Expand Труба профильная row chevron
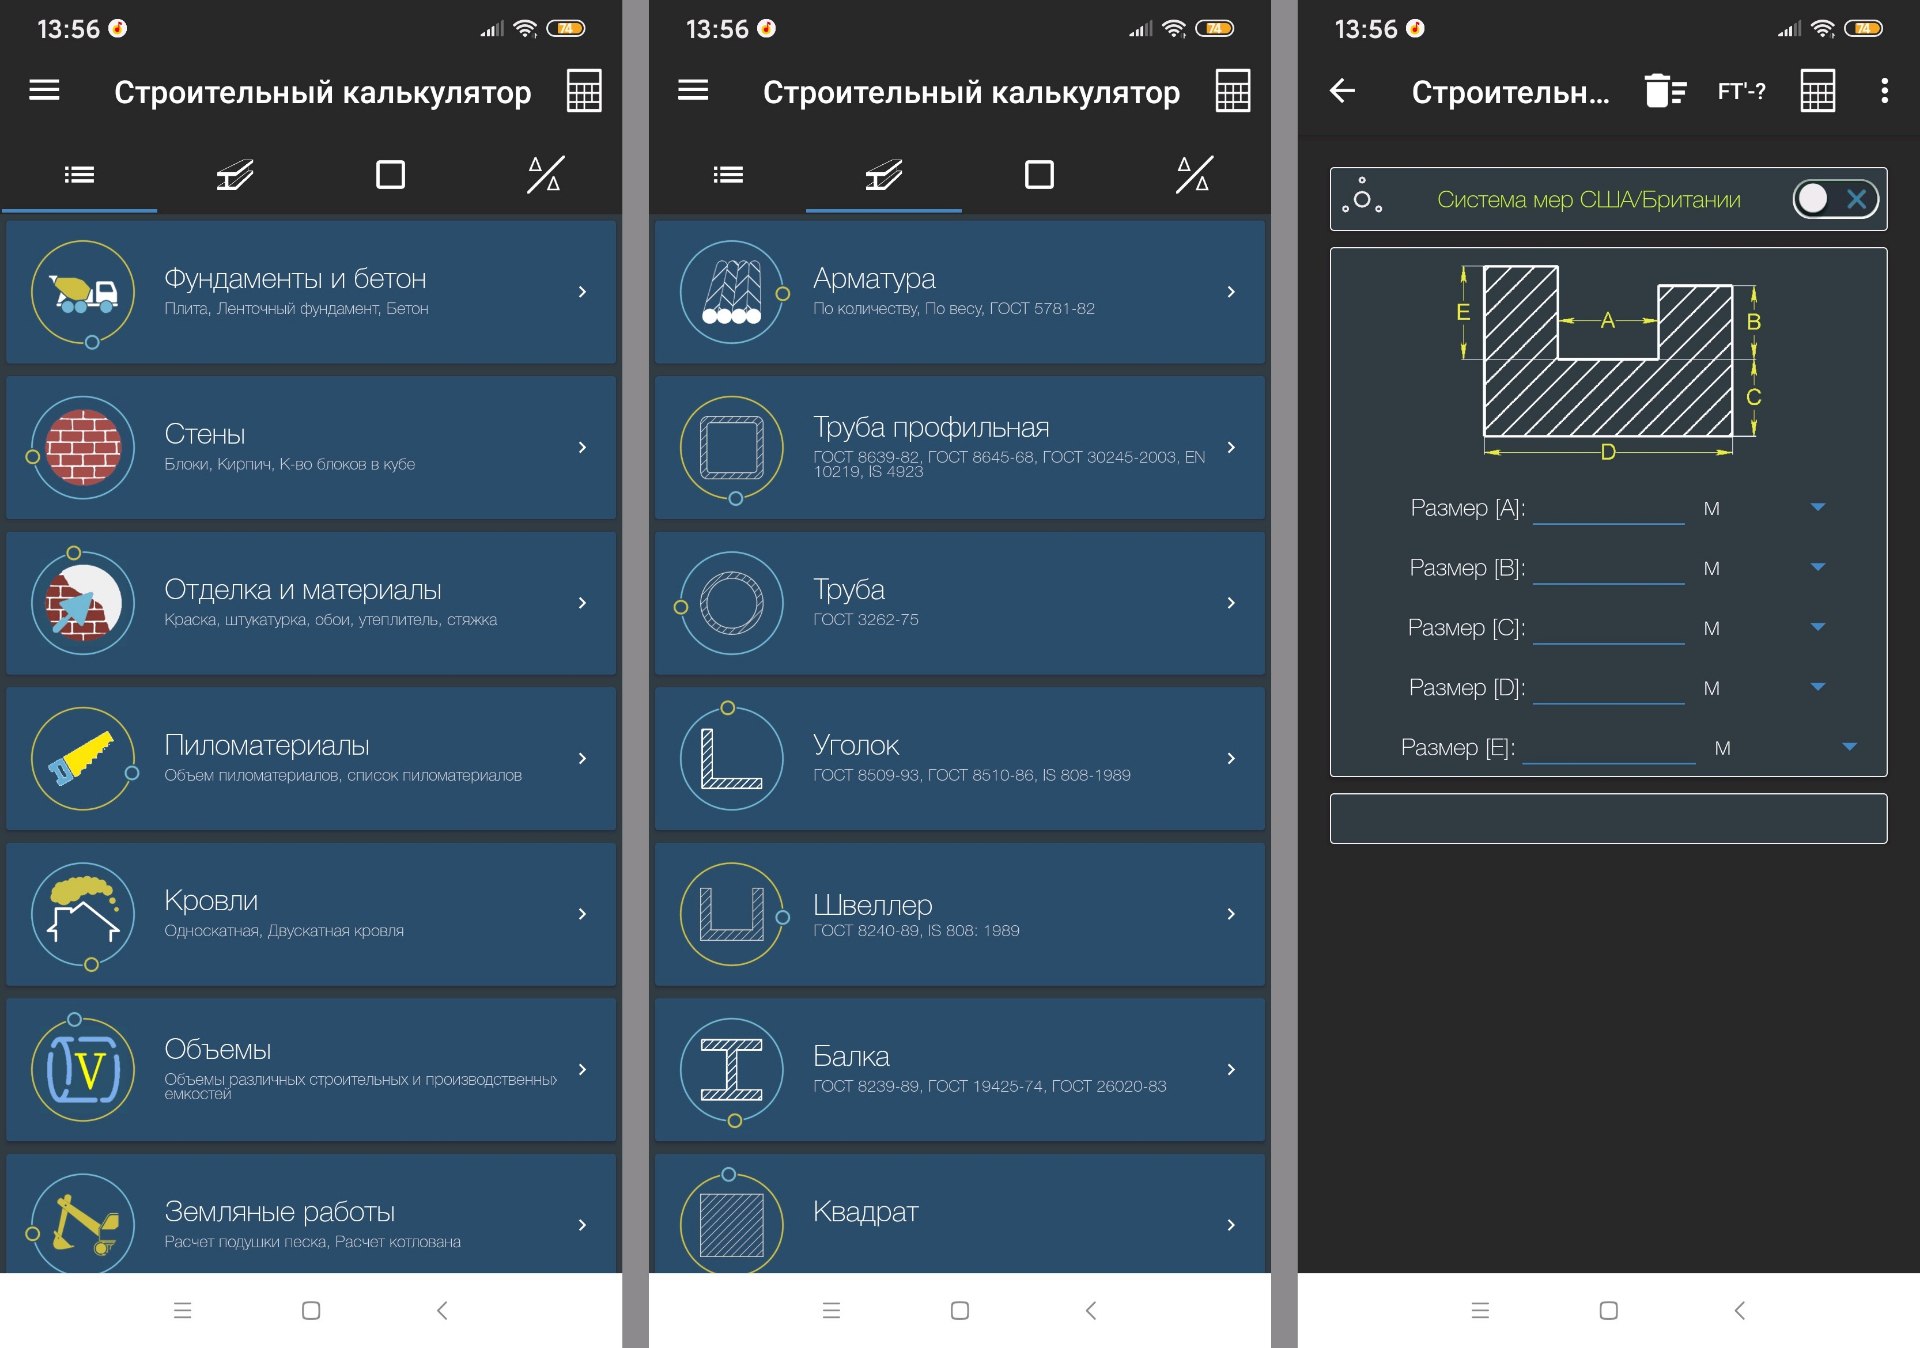Screen dimensions: 1920x1348 click(x=1231, y=447)
